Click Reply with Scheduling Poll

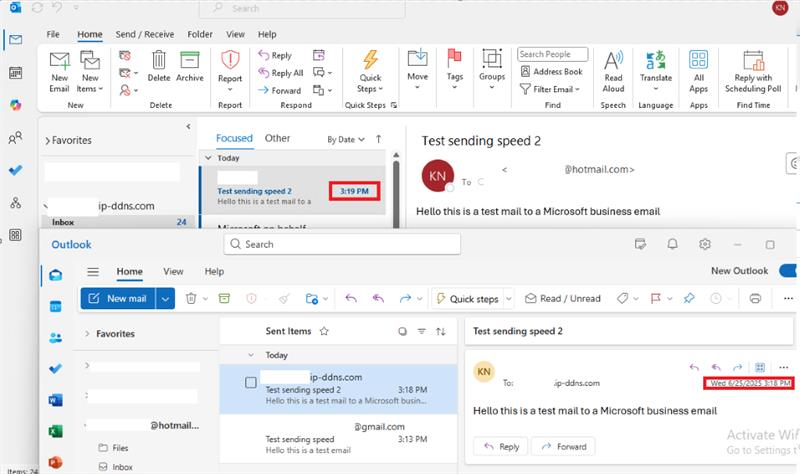tap(753, 71)
